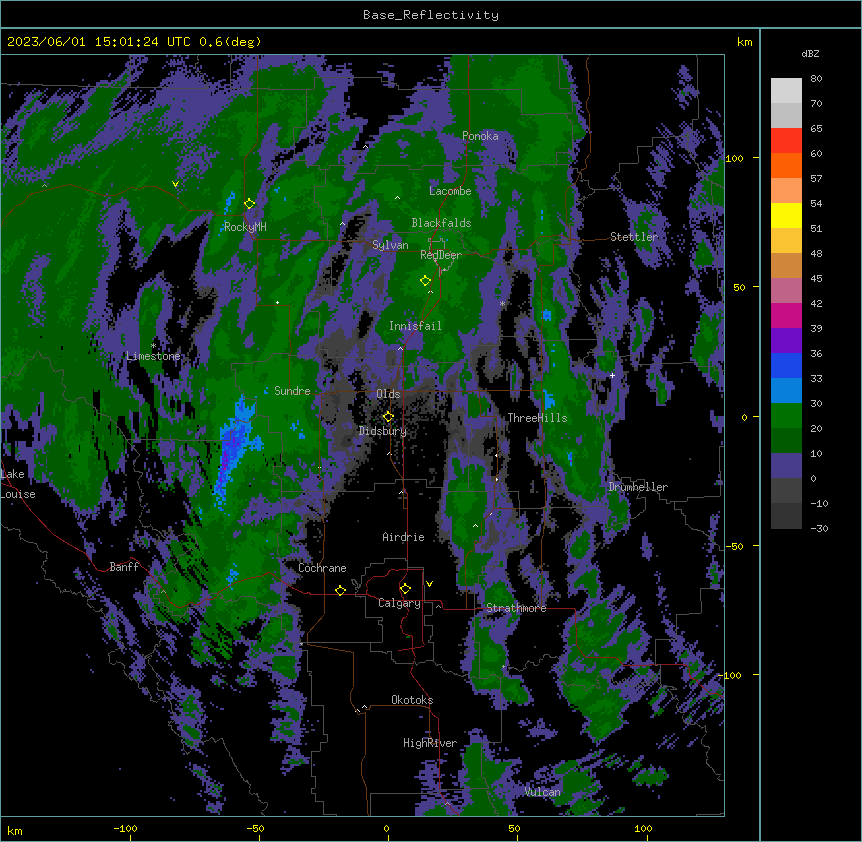Click the Didsbury city label
862x842 pixels.
point(383,431)
